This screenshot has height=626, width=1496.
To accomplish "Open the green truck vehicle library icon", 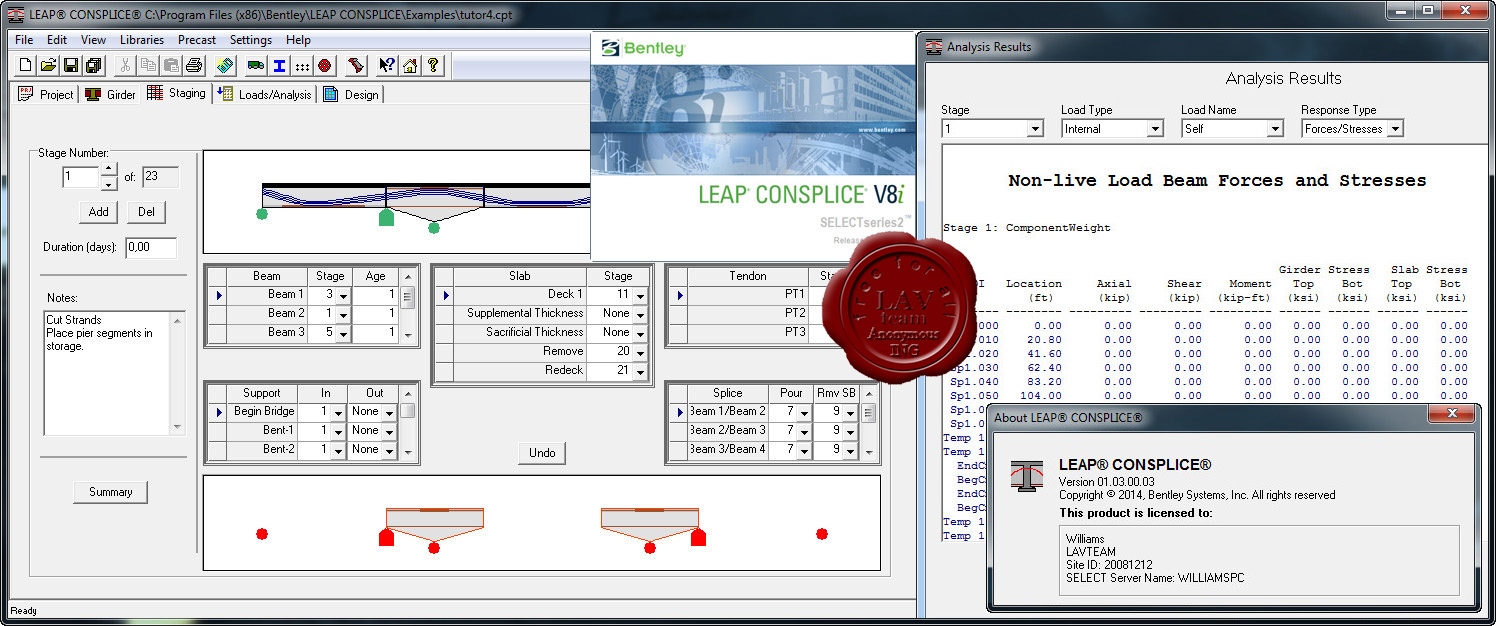I will point(255,66).
